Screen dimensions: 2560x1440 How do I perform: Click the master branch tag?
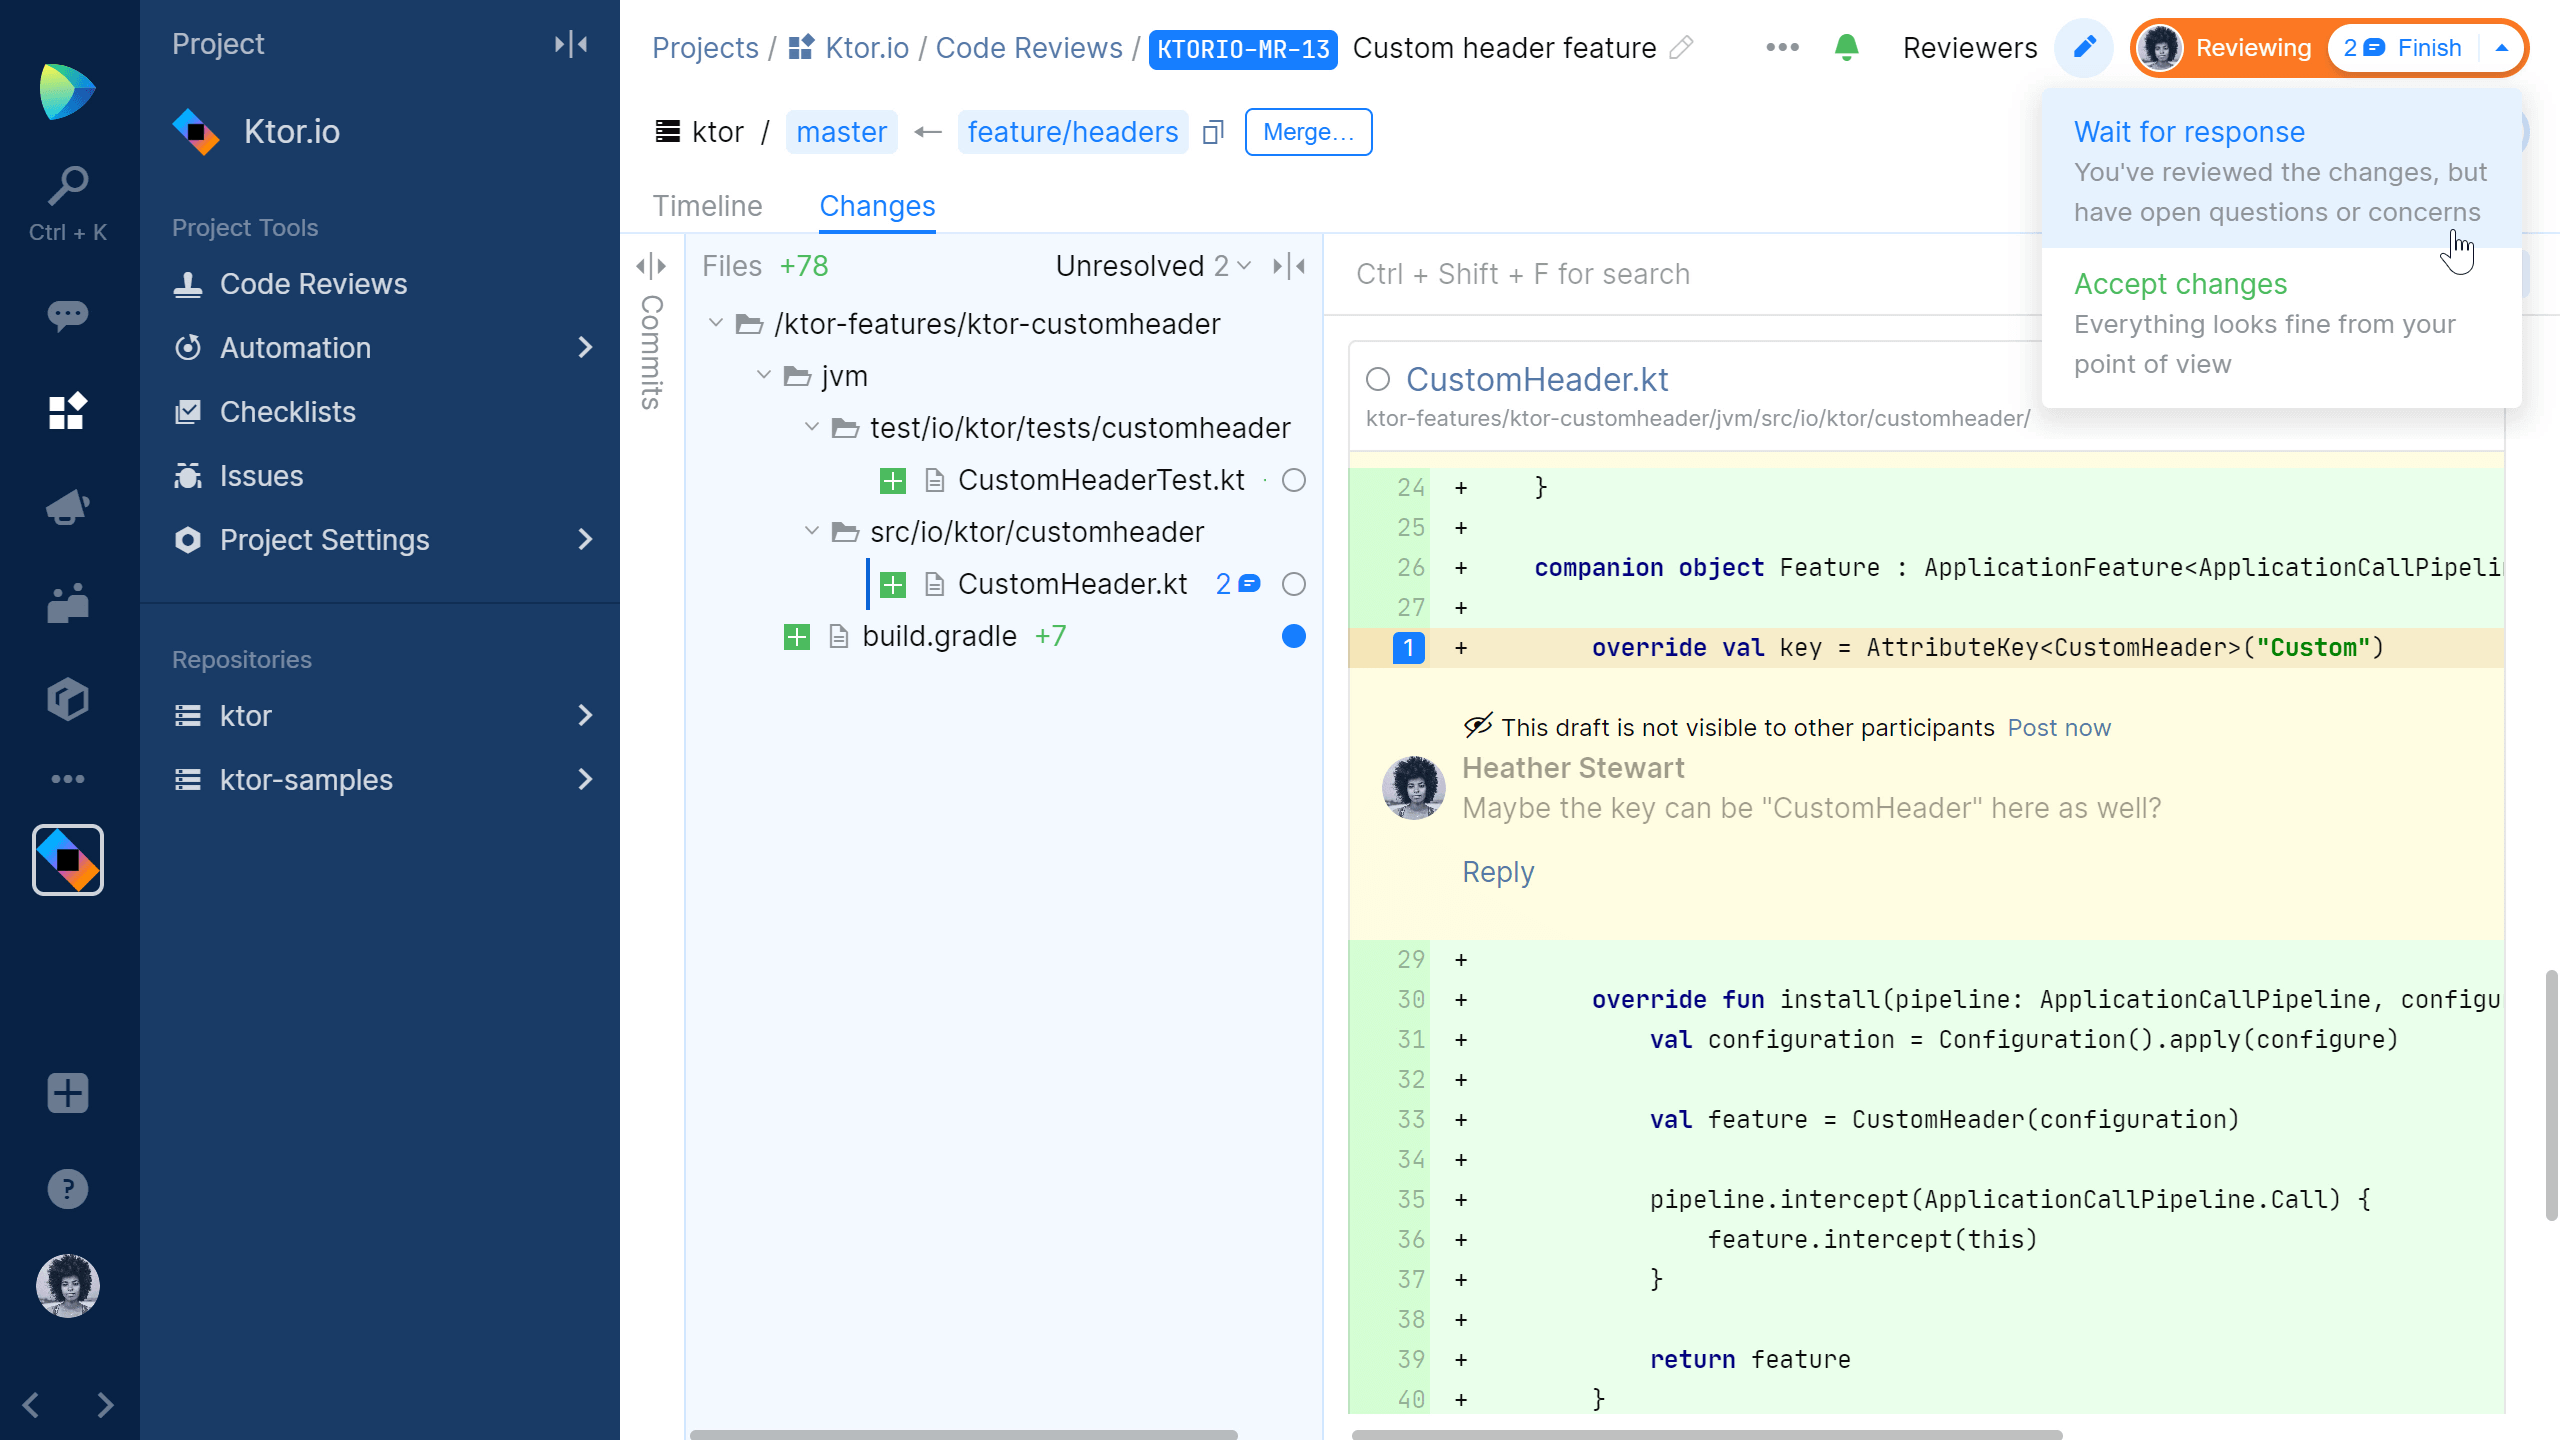pyautogui.click(x=841, y=132)
